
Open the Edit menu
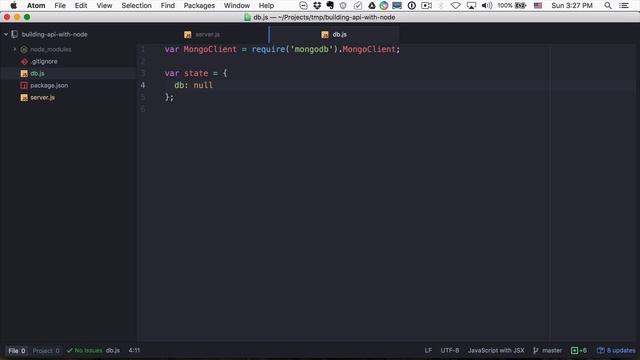[x=81, y=5]
